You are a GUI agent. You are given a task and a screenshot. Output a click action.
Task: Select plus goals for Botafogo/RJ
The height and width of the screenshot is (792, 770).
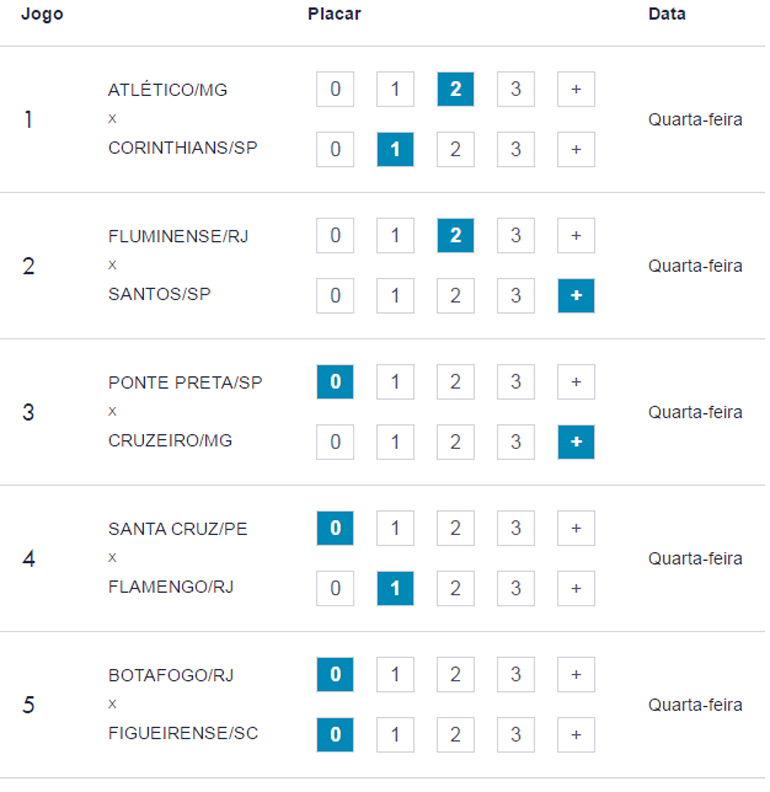pos(576,675)
